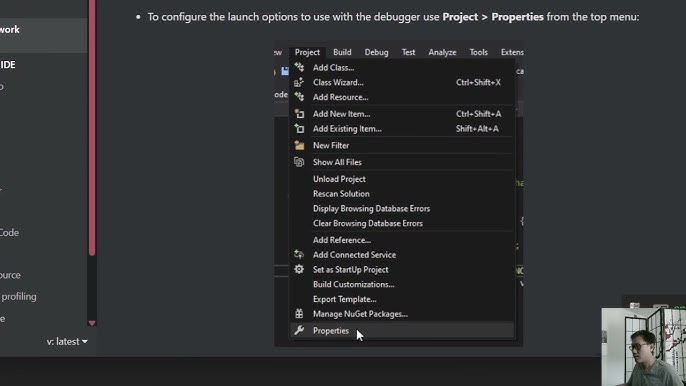Open the Build menu

(342, 52)
